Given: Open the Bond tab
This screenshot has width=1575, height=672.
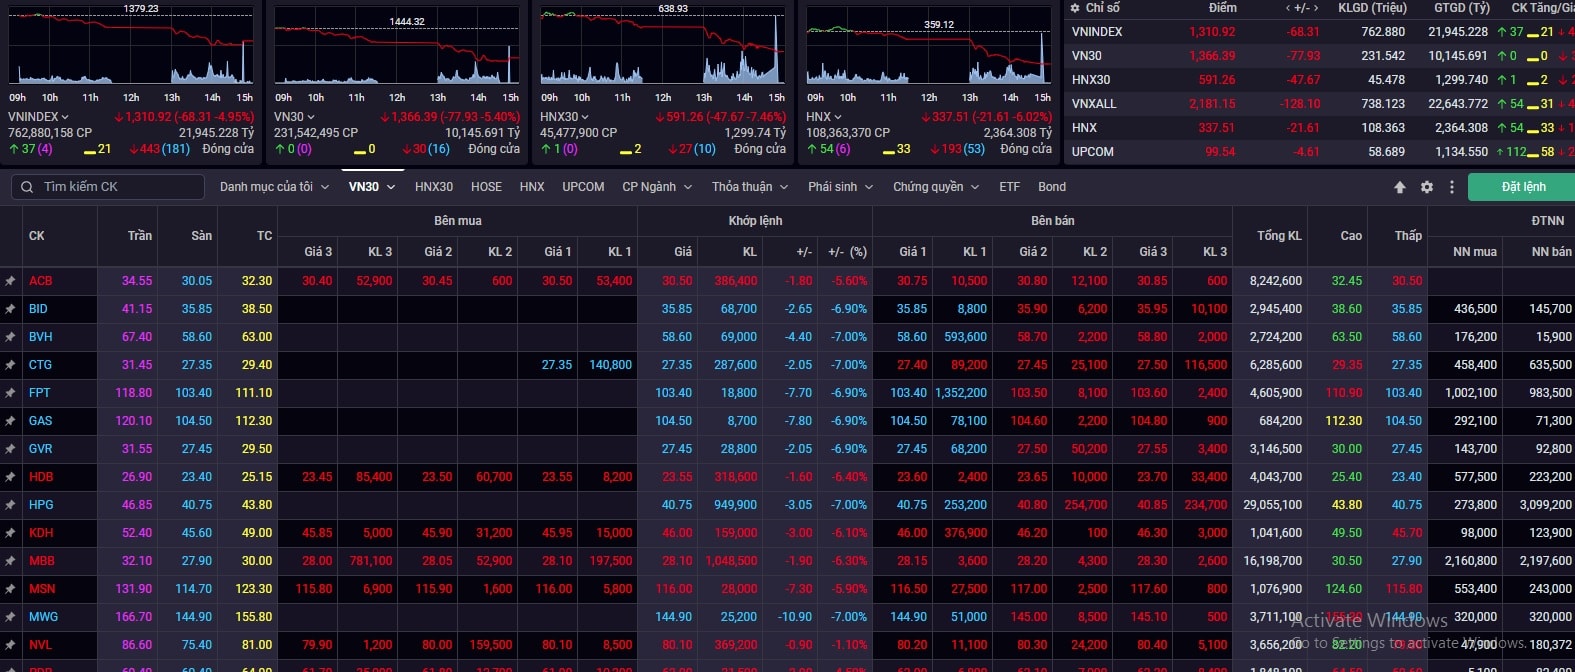Looking at the screenshot, I should (x=1052, y=187).
